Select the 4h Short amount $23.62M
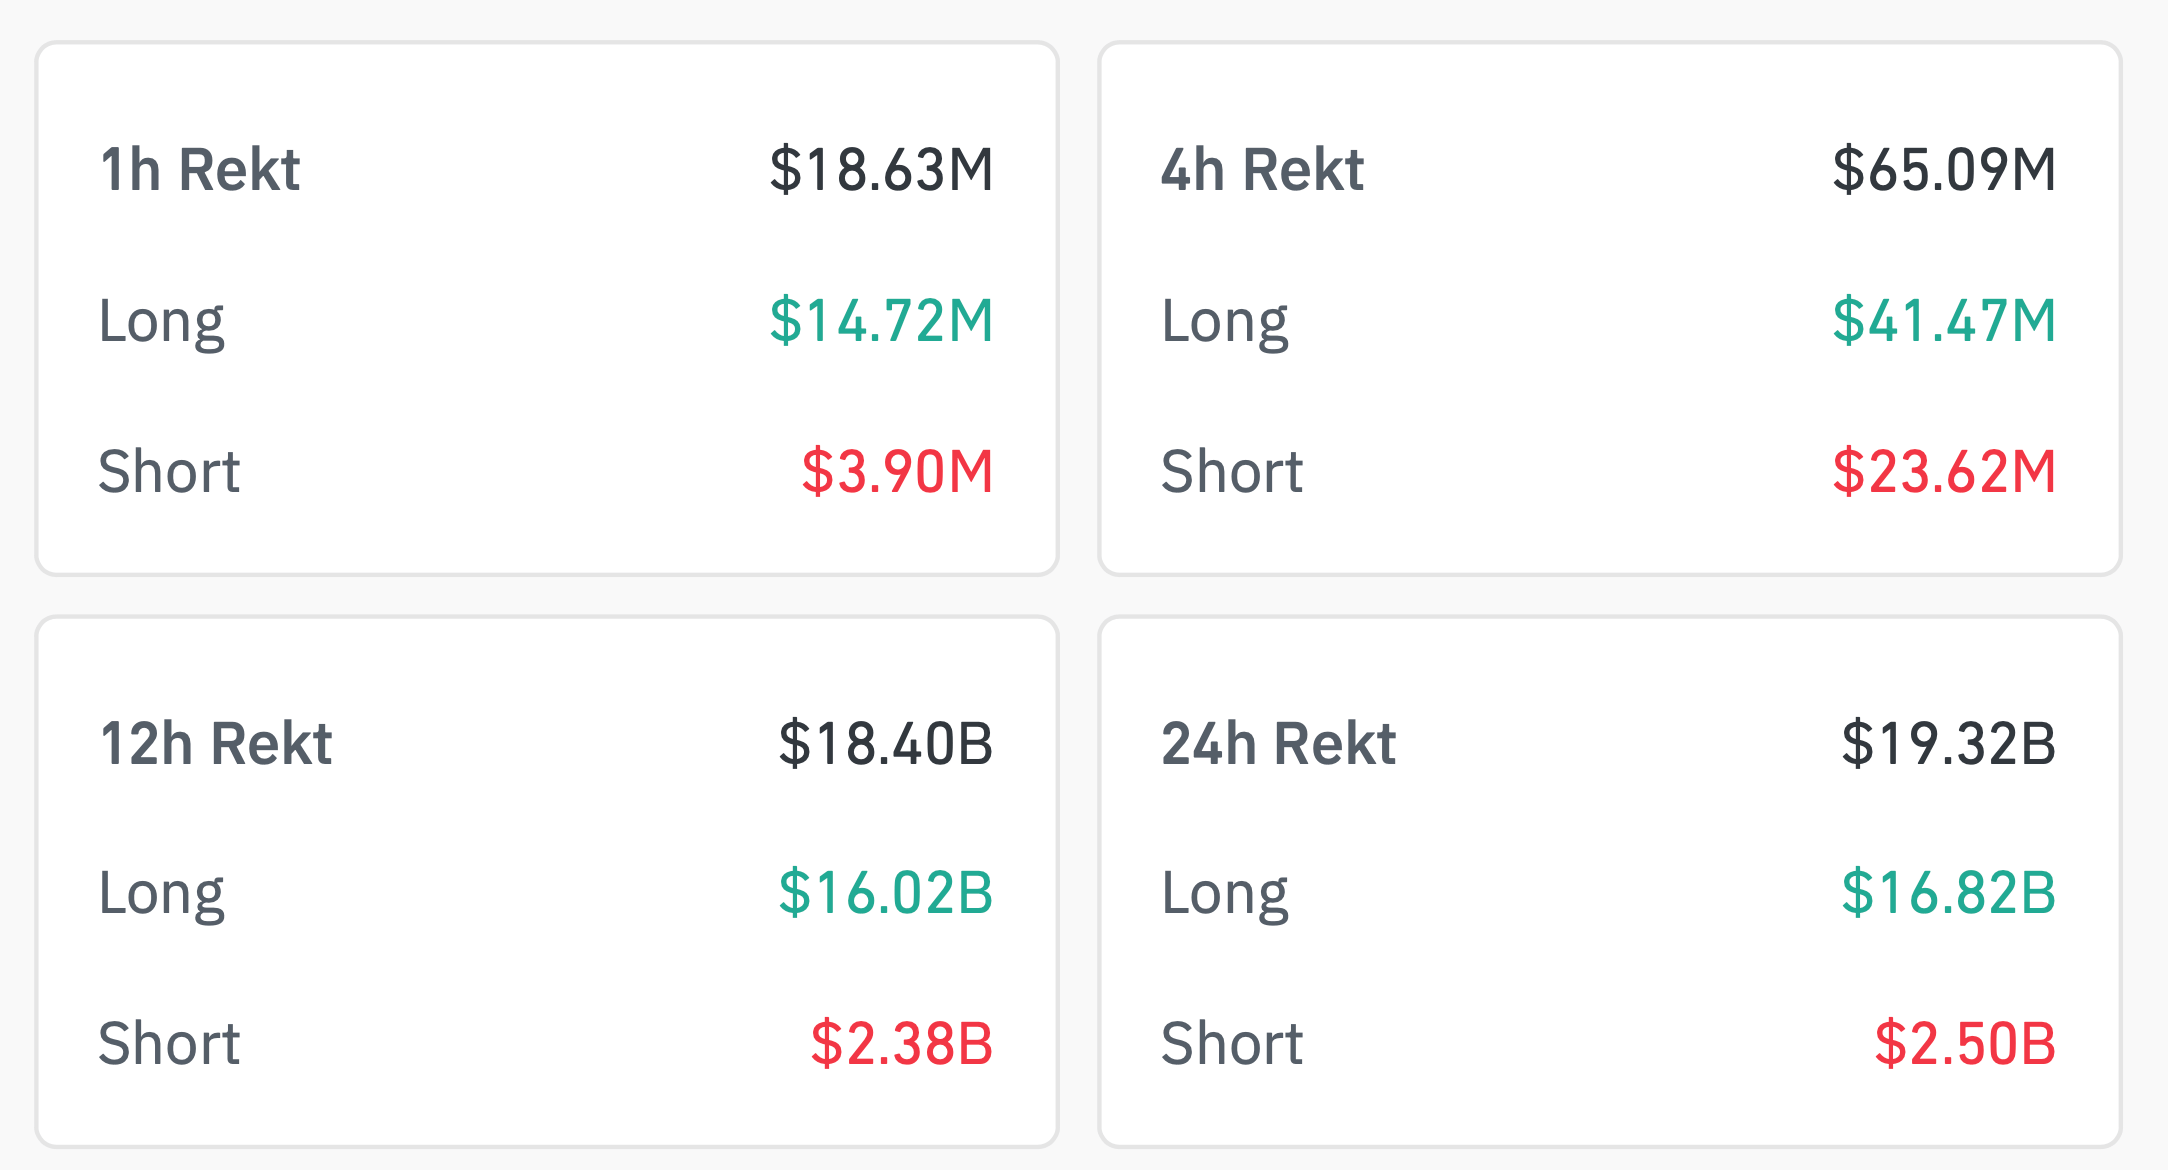This screenshot has width=2168, height=1170. point(1944,471)
